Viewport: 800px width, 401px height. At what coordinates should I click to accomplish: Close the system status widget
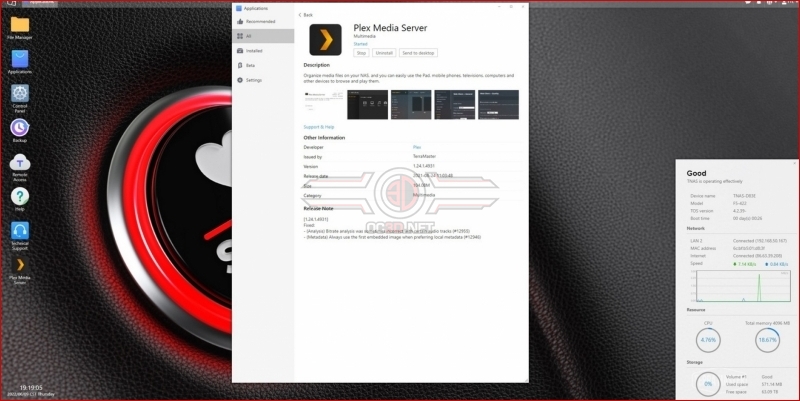(794, 163)
